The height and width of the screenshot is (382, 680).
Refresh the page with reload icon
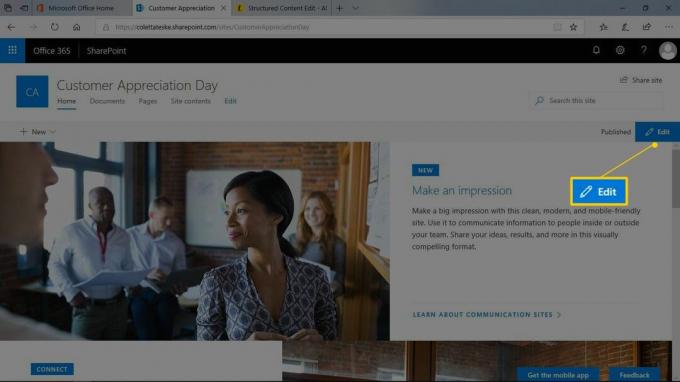(55, 27)
